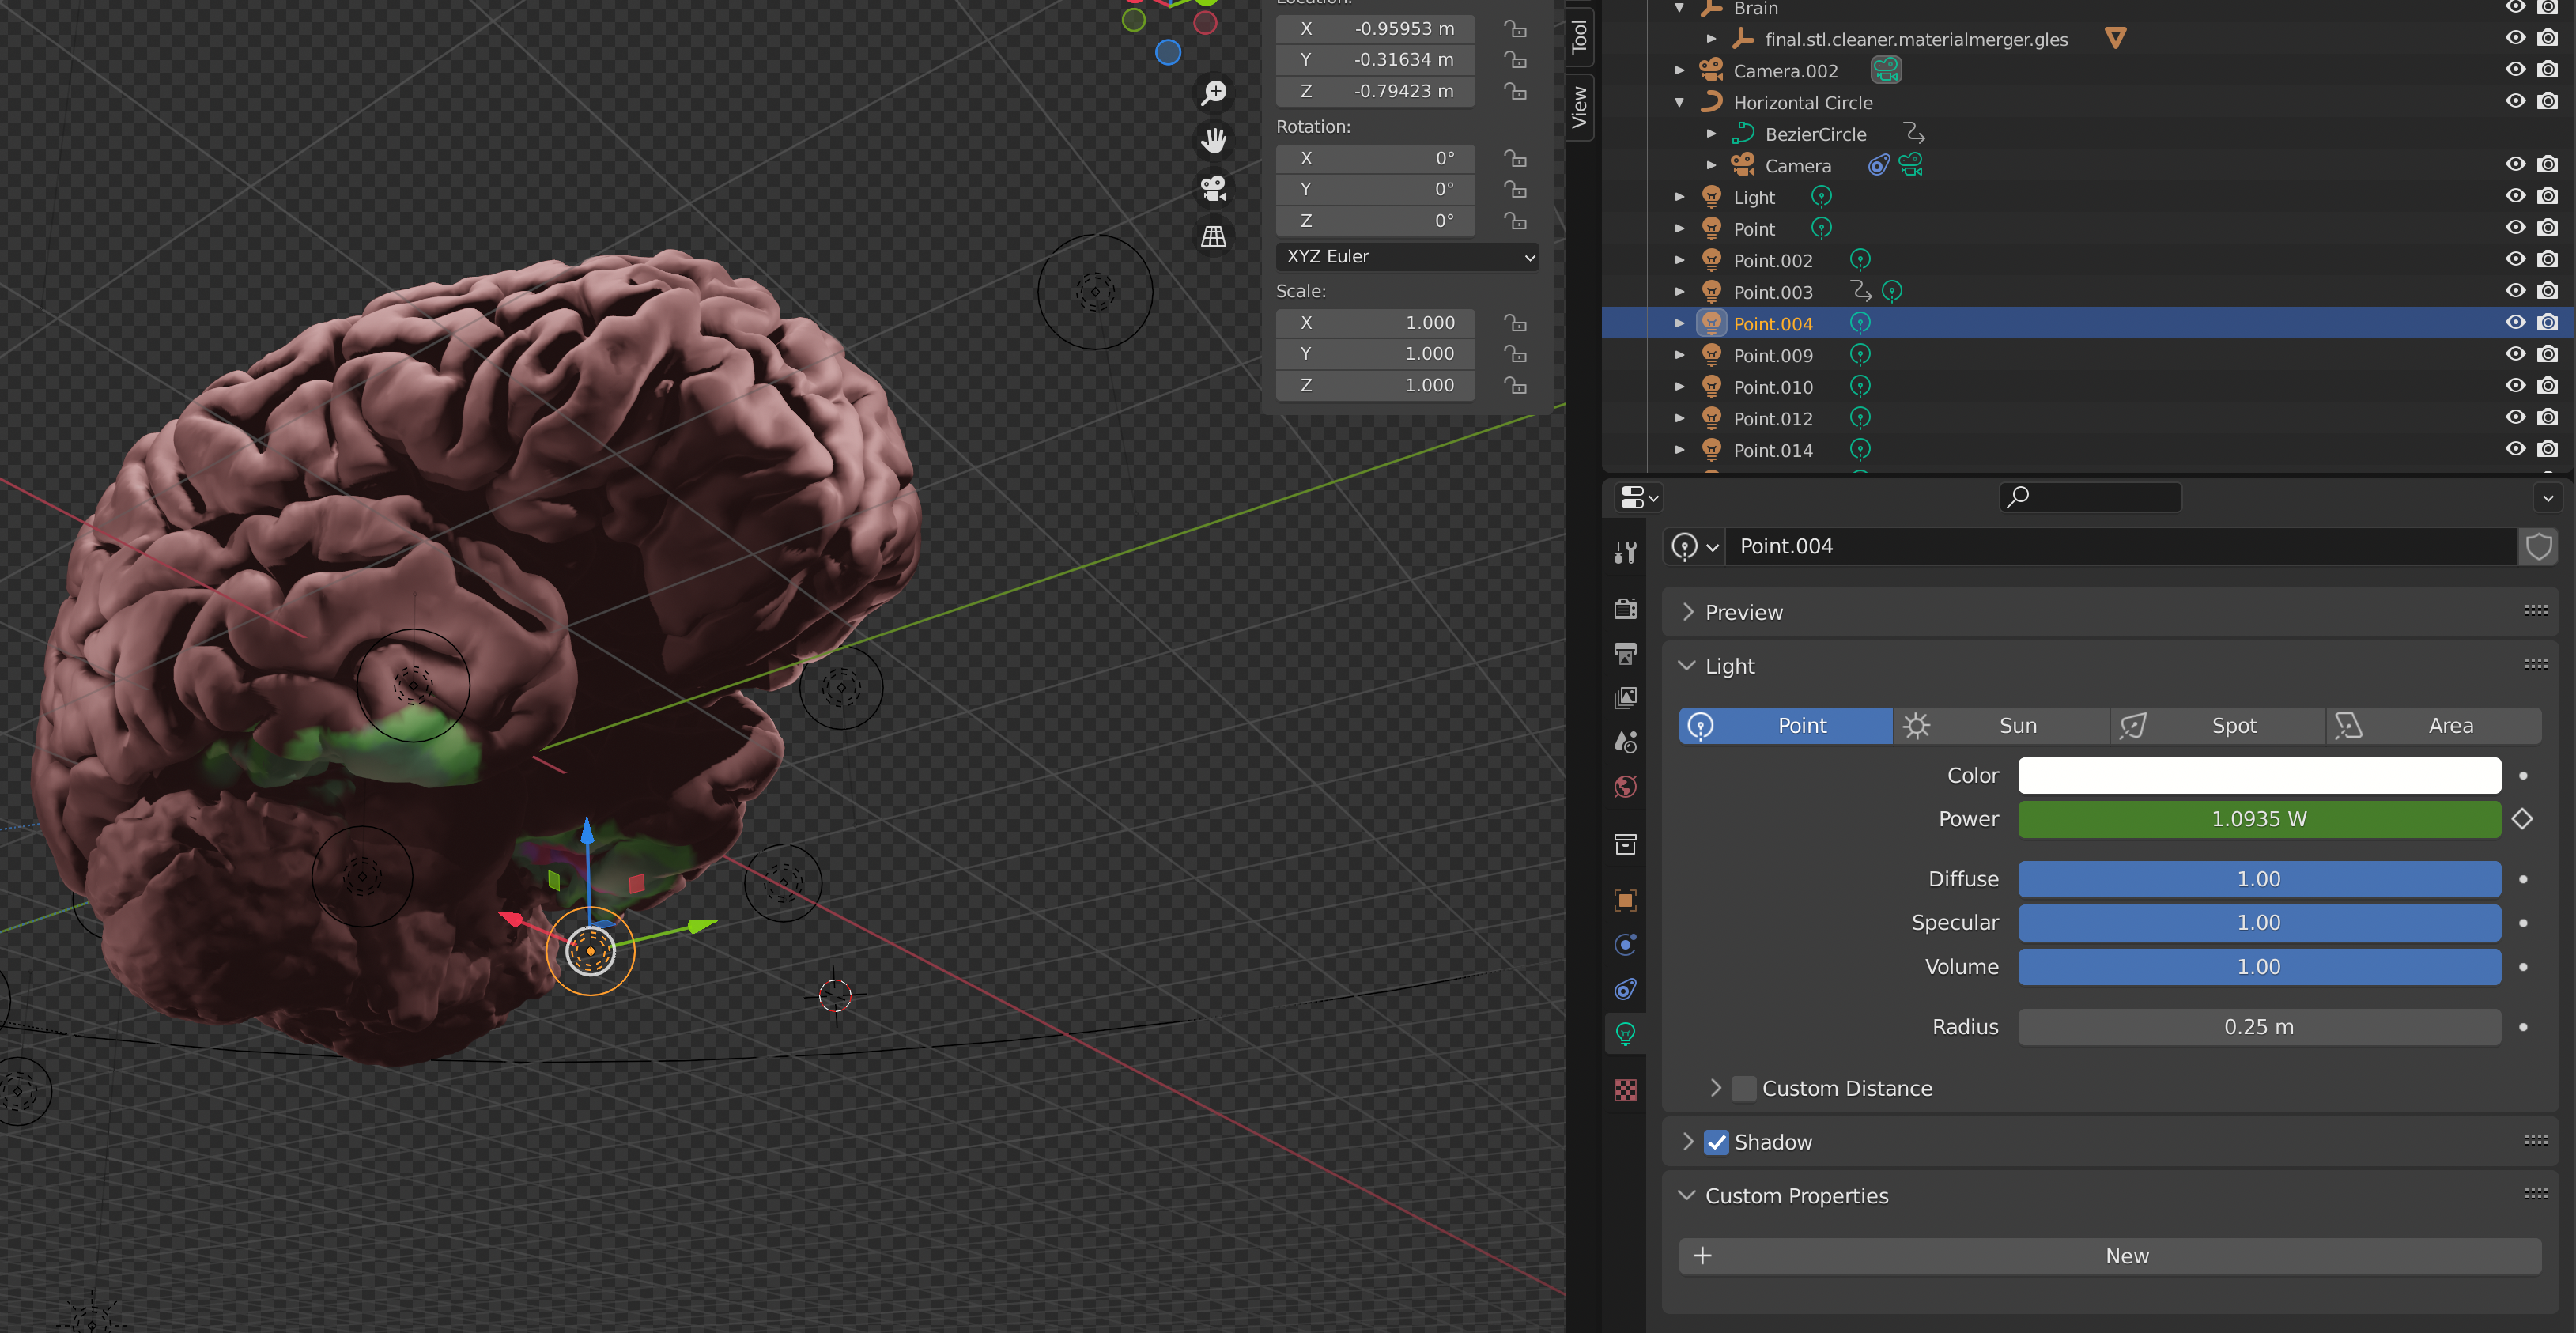This screenshot has height=1333, width=2576.
Task: Hide Point.009 in viewport via eye
Action: coord(2514,354)
